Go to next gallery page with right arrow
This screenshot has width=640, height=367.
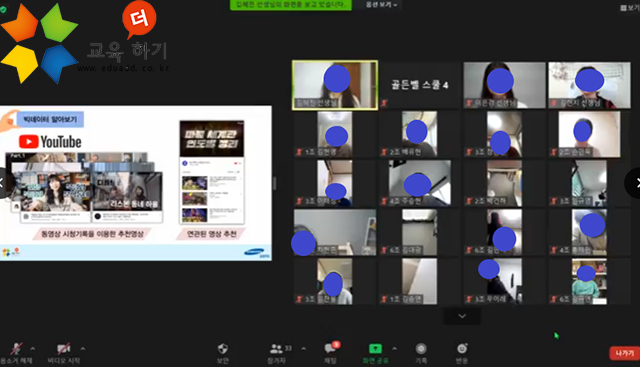point(634,183)
